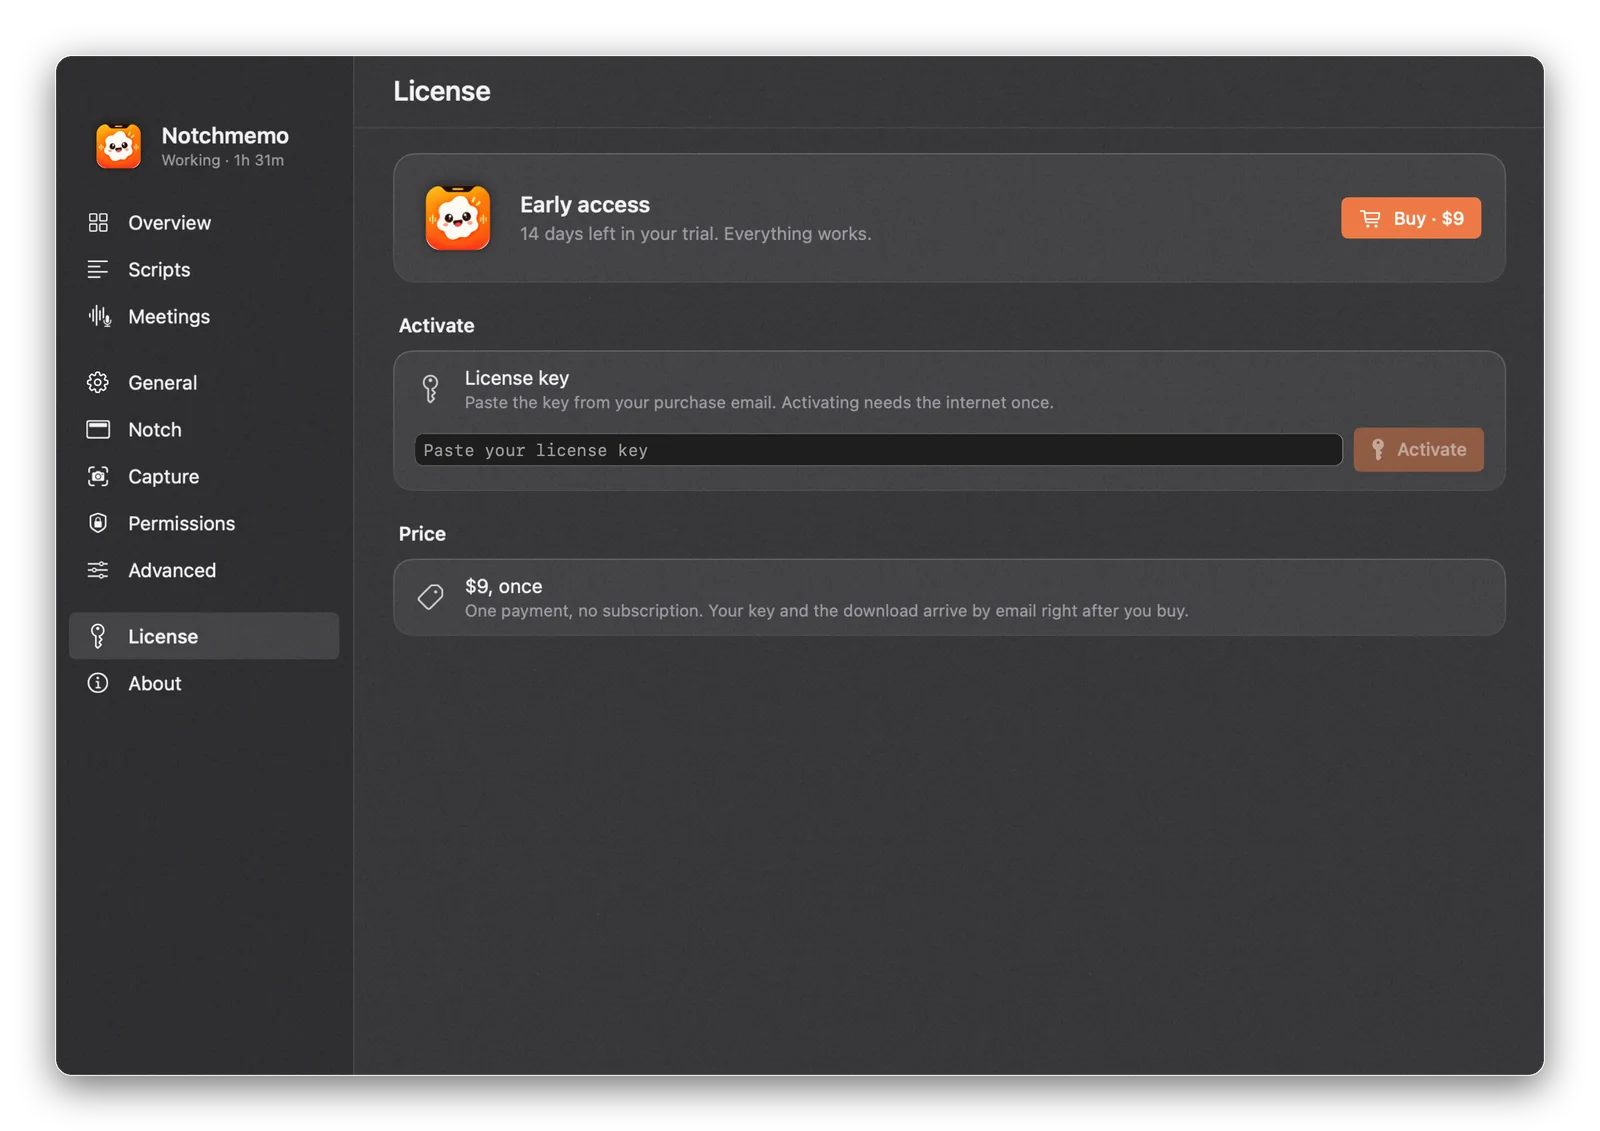Click the One payment, no subscription description
The width and height of the screenshot is (1600, 1131).
tap(827, 611)
